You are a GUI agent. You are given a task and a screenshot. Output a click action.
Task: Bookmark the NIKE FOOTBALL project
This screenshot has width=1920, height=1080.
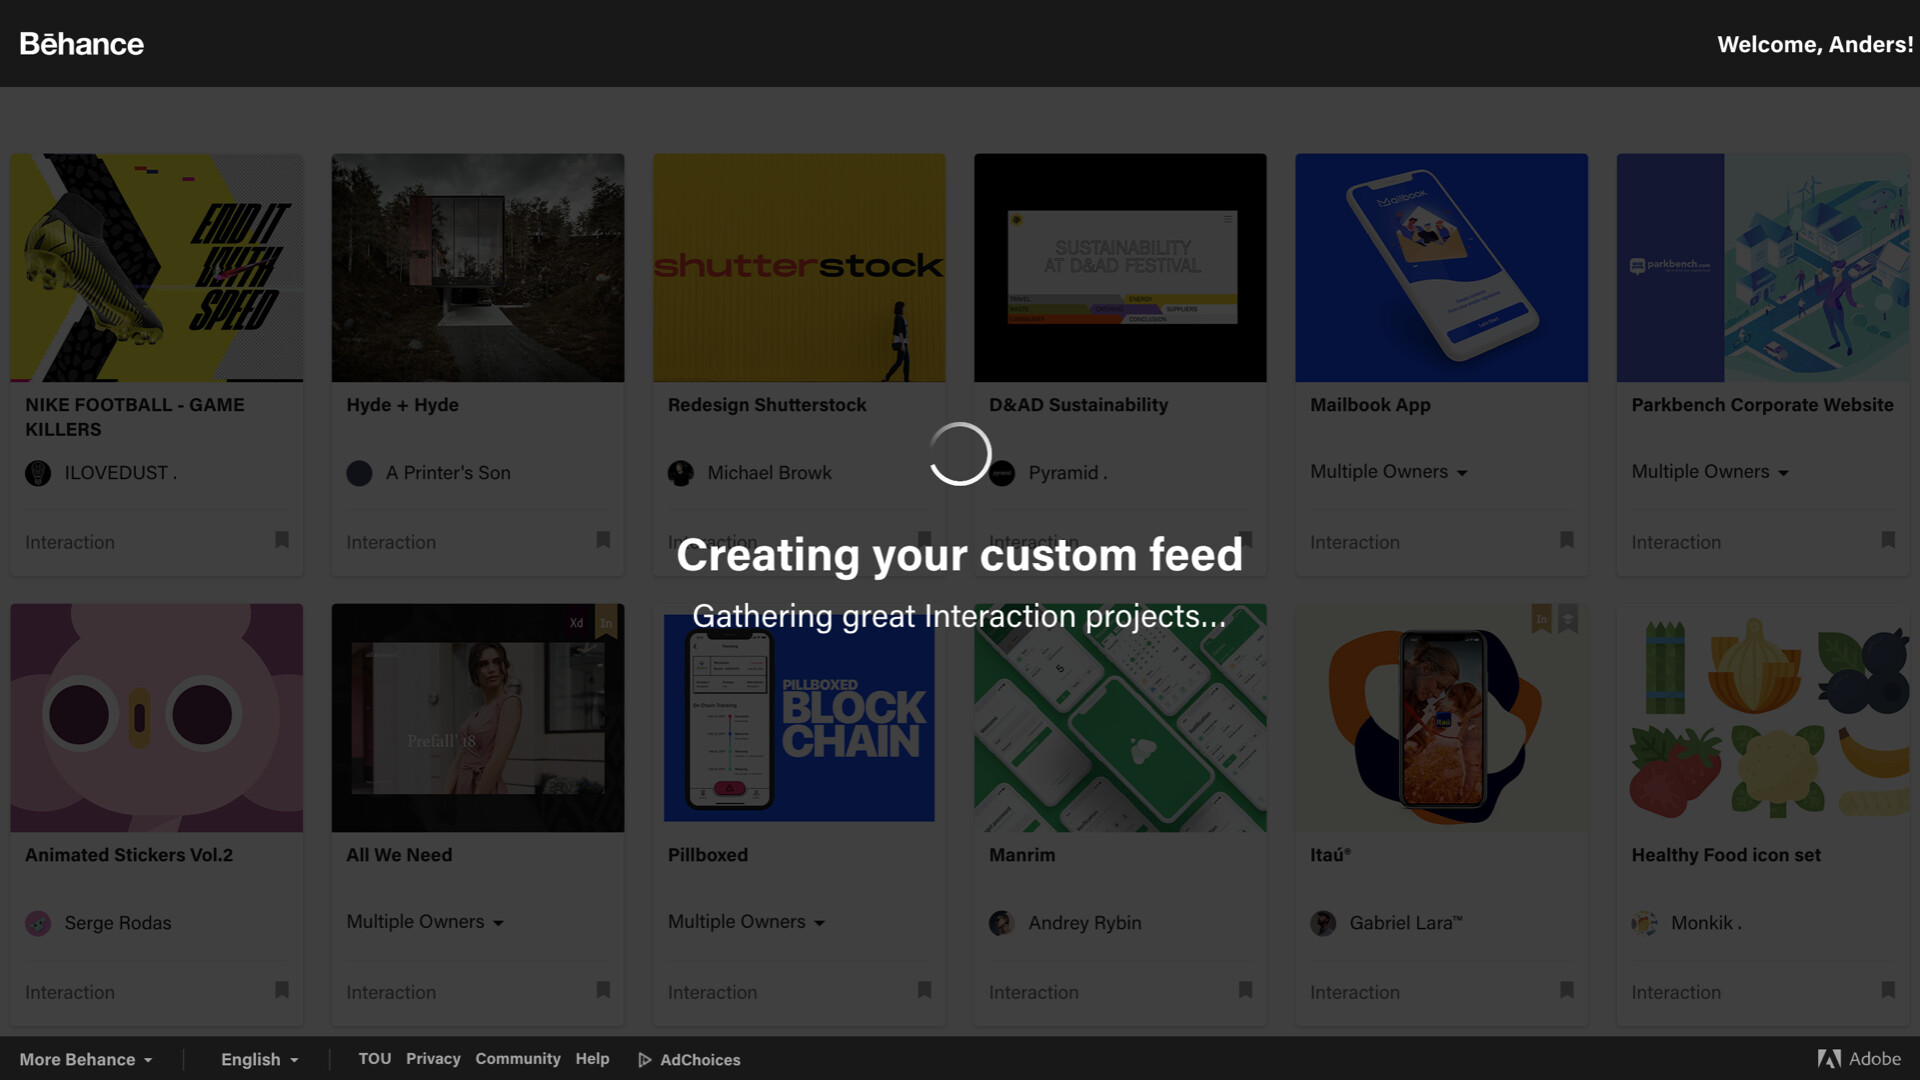(x=282, y=540)
